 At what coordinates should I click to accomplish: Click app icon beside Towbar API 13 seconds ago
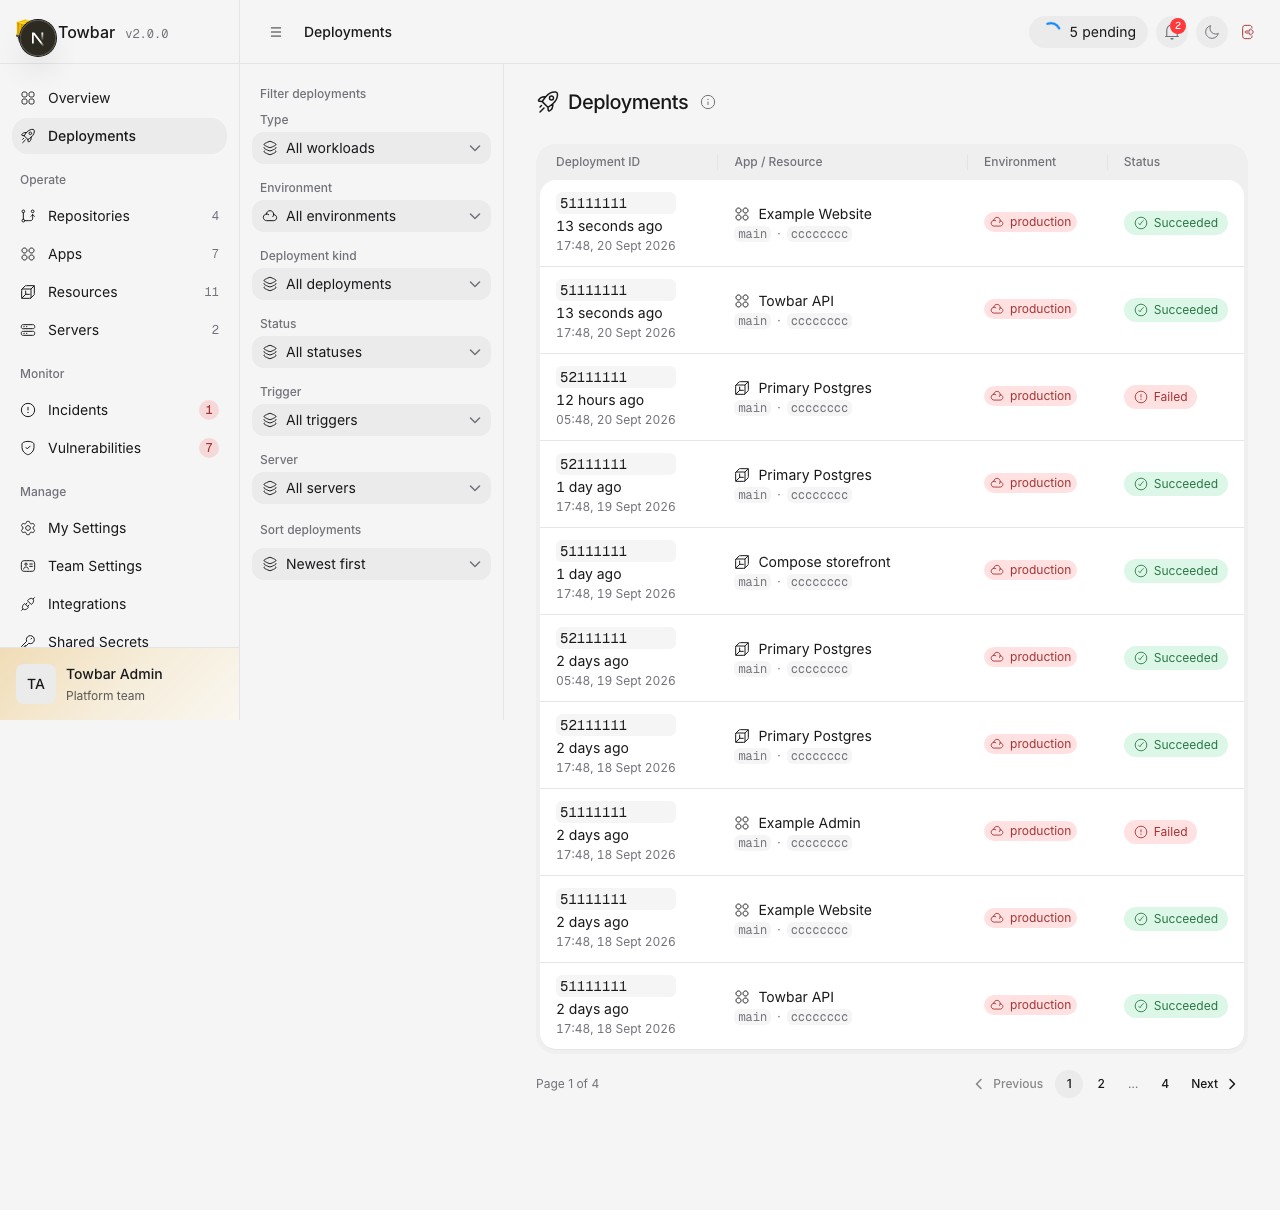(x=742, y=301)
